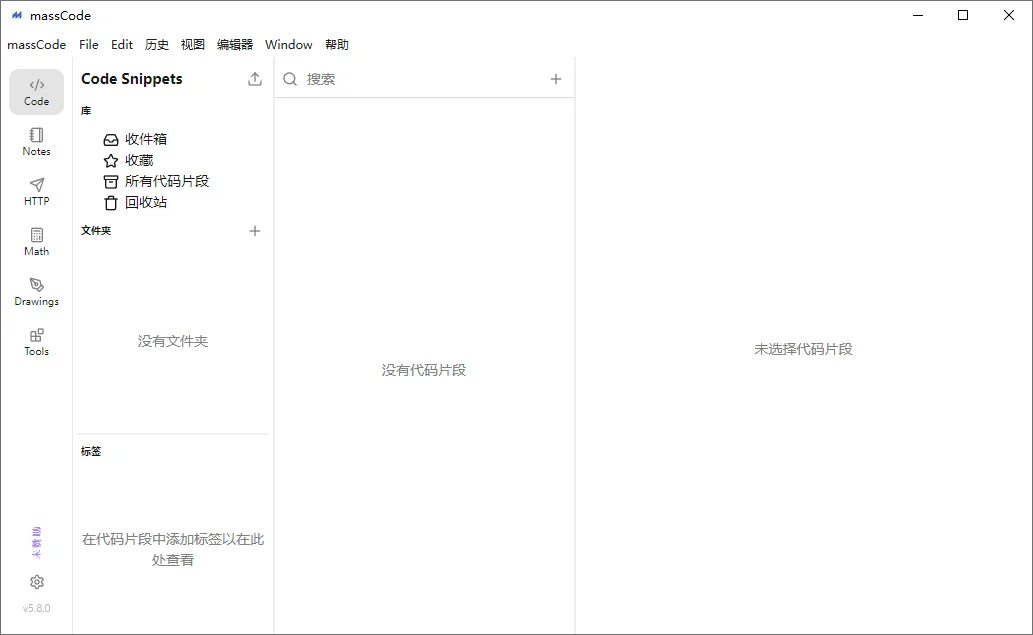
Task: Click the export icon beside Code Snippets
Action: (x=255, y=79)
